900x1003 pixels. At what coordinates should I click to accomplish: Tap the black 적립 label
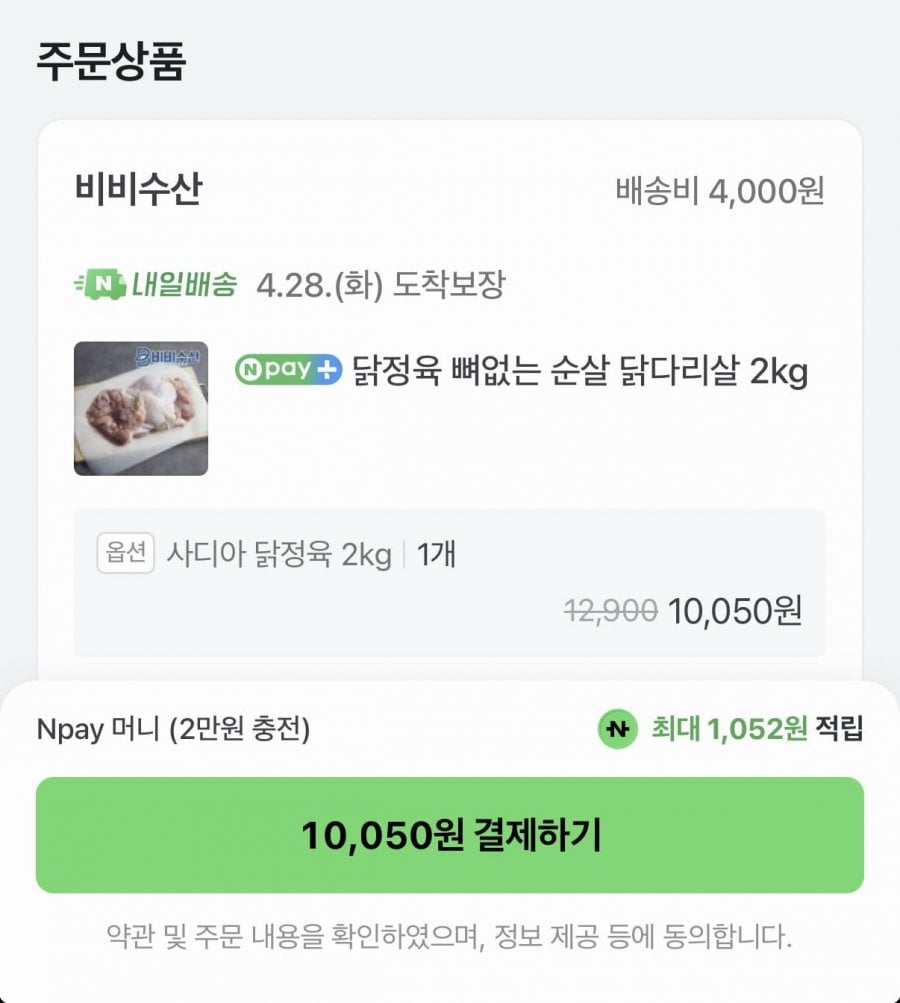[x=838, y=730]
